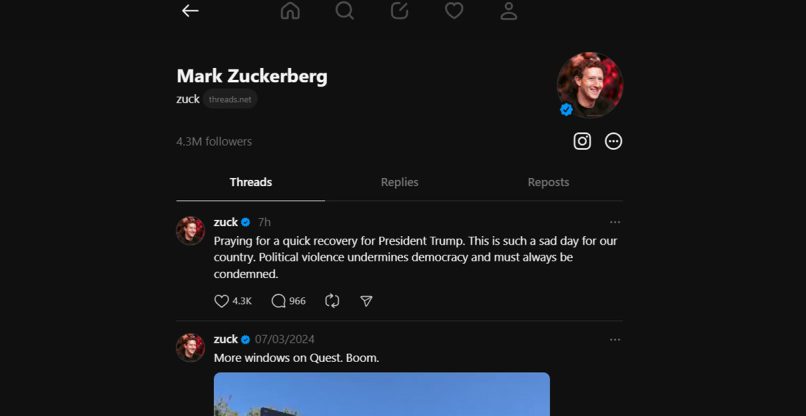Screen dimensions: 806x416
Task: Open options menu on the 7h post
Action: pos(615,222)
